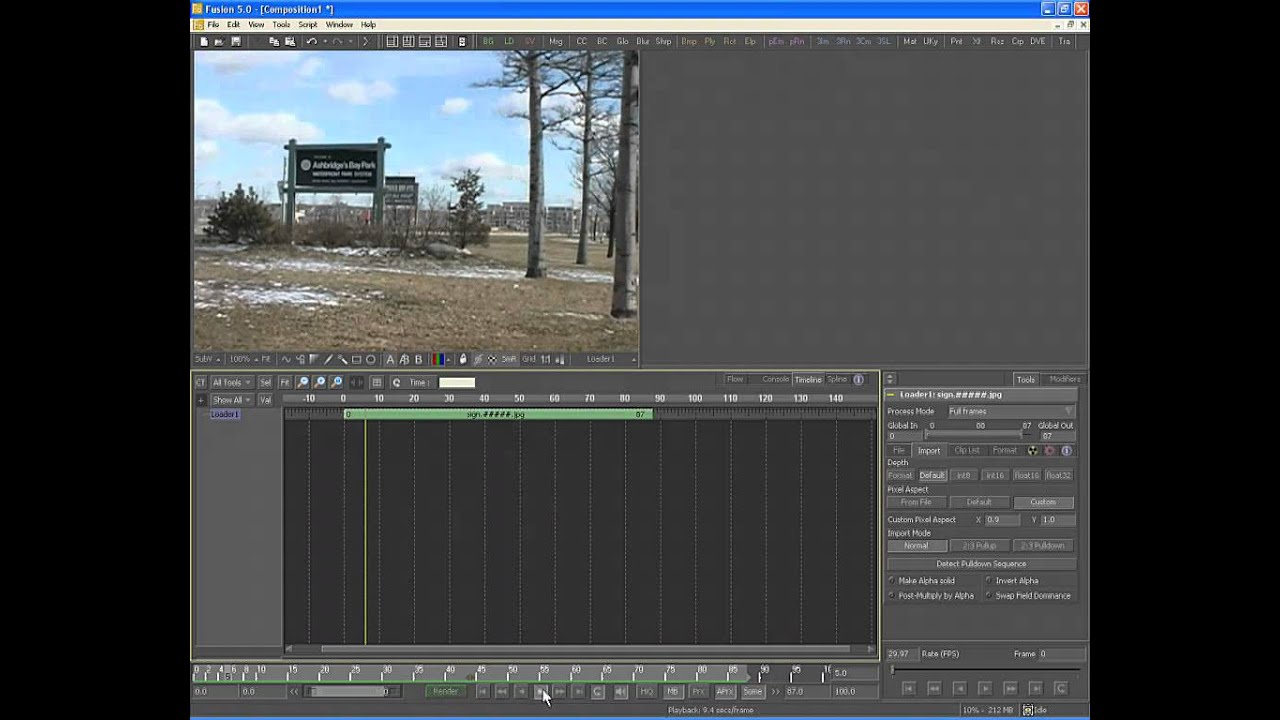The height and width of the screenshot is (720, 1280).
Task: Switch to the Spline tab
Action: tap(836, 379)
